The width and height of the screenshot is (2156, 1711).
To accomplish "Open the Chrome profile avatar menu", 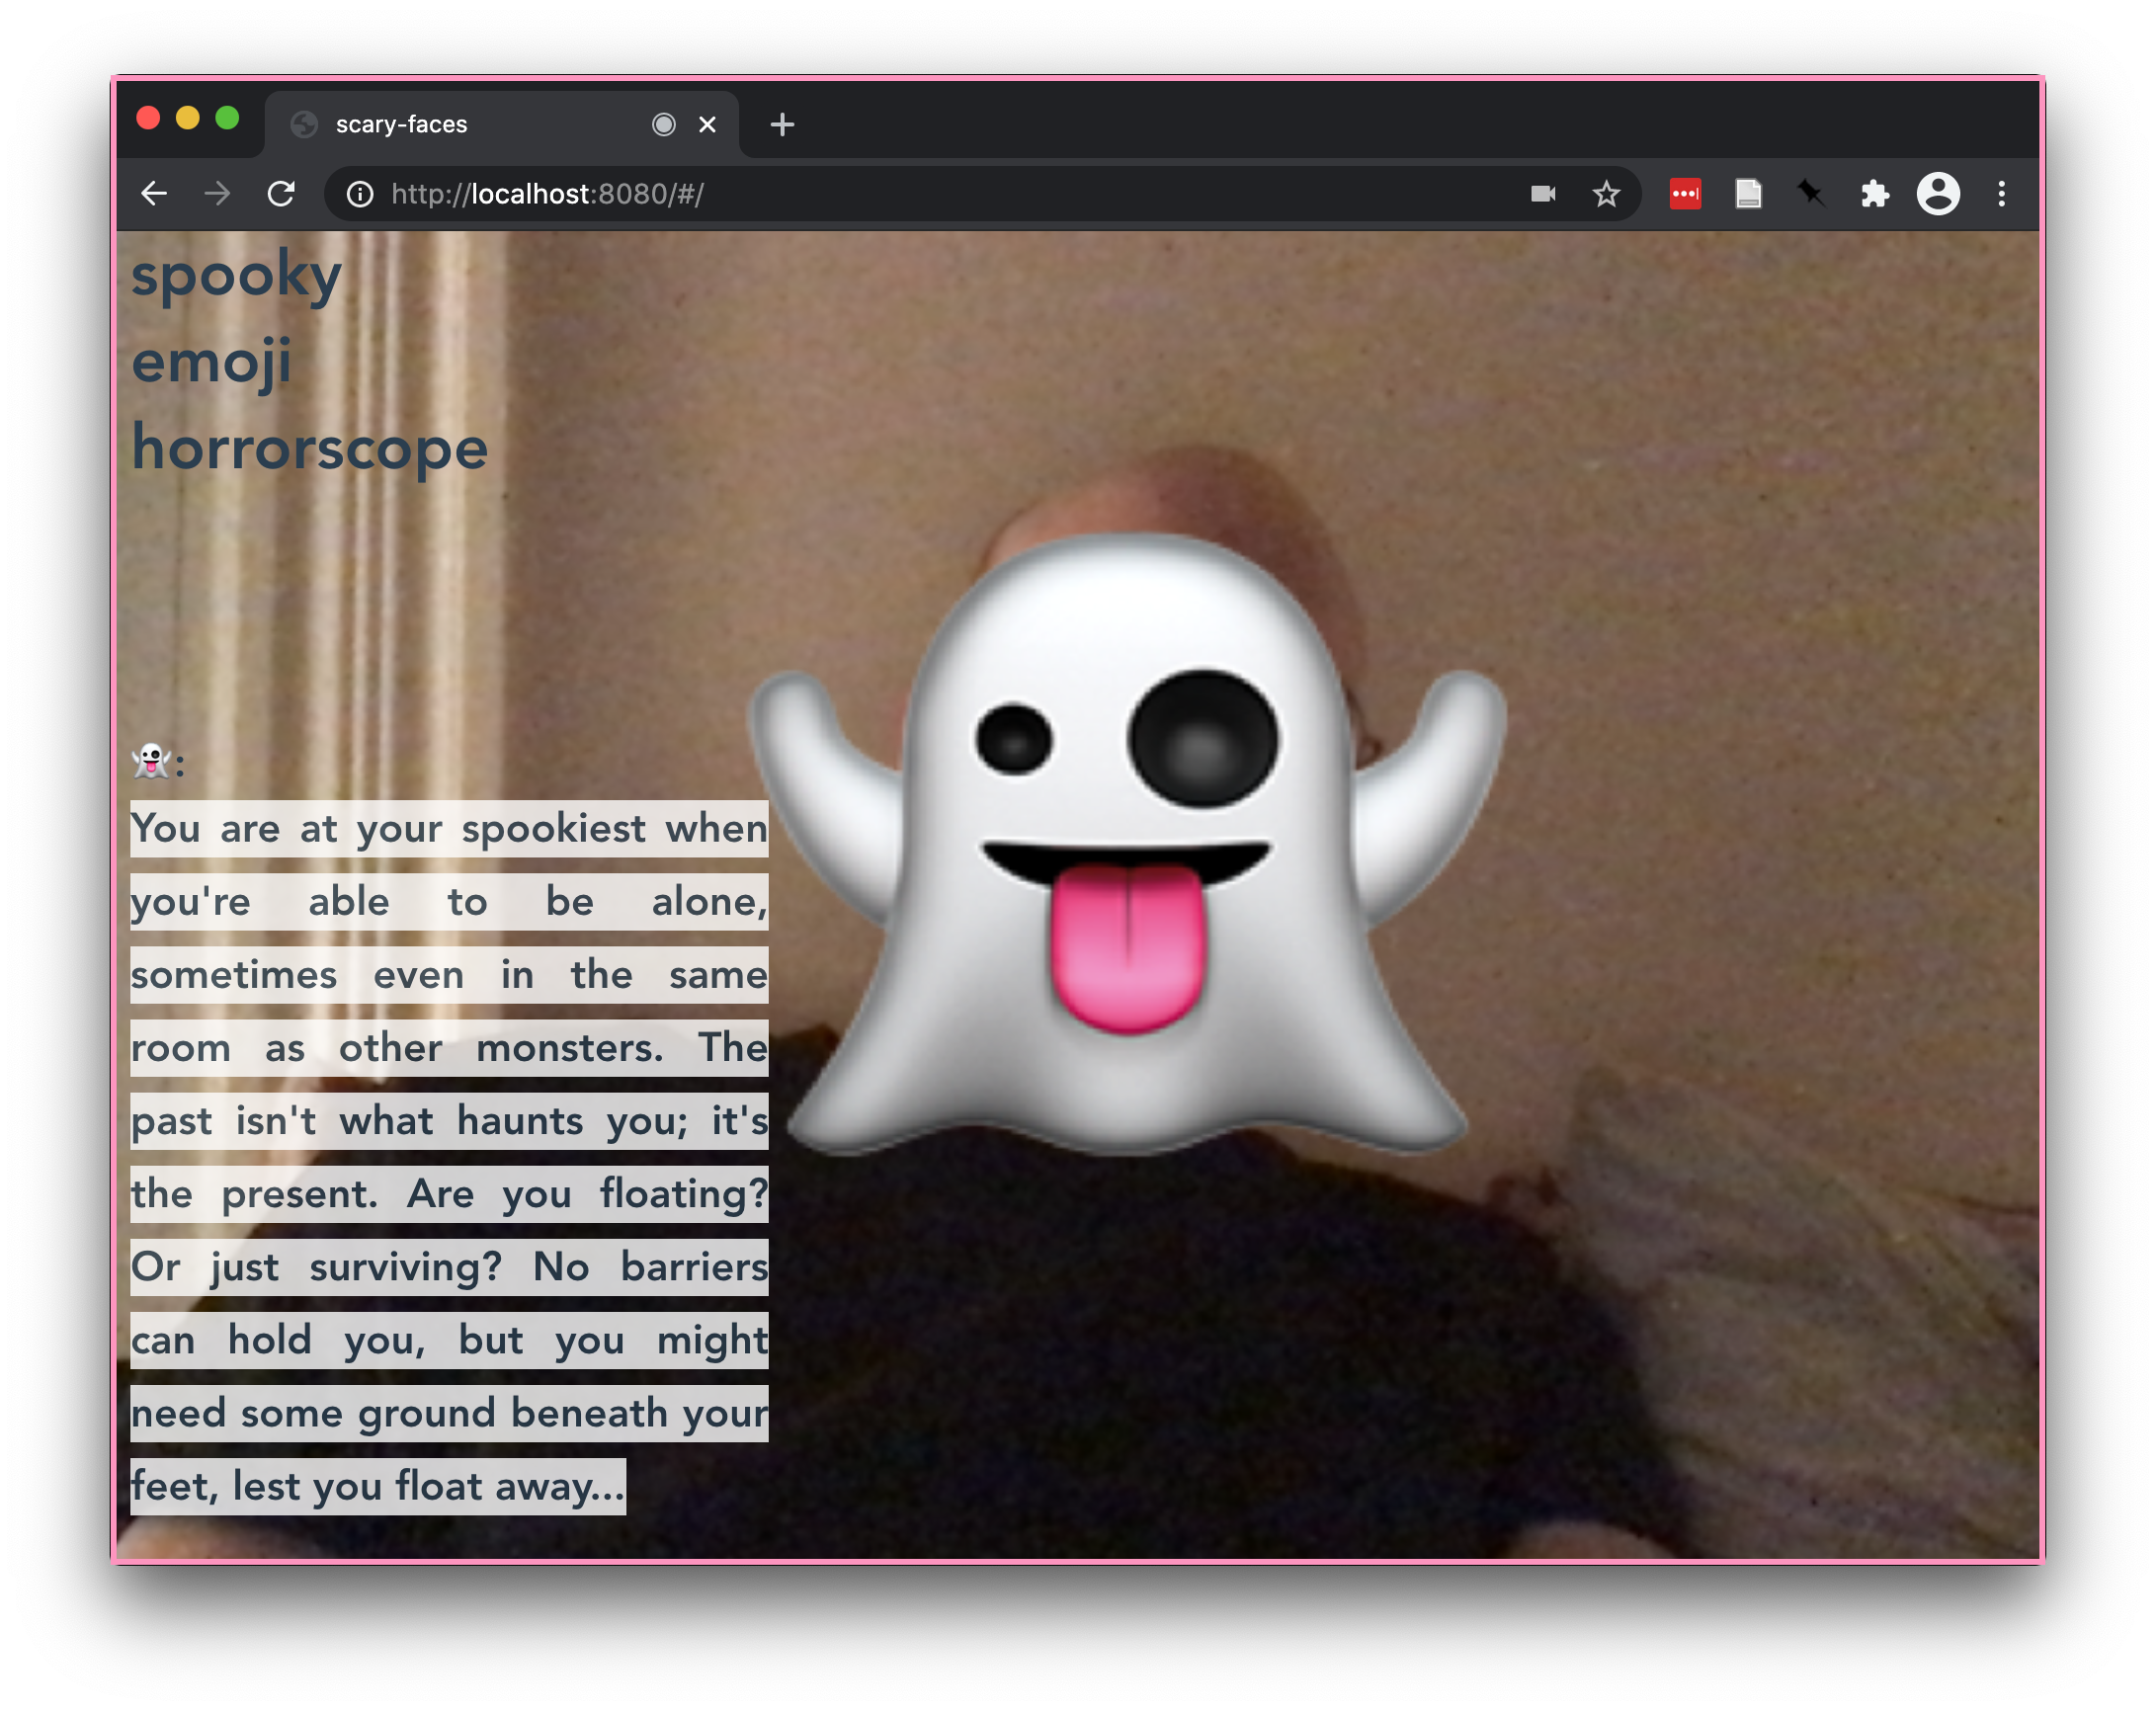I will coord(1937,194).
